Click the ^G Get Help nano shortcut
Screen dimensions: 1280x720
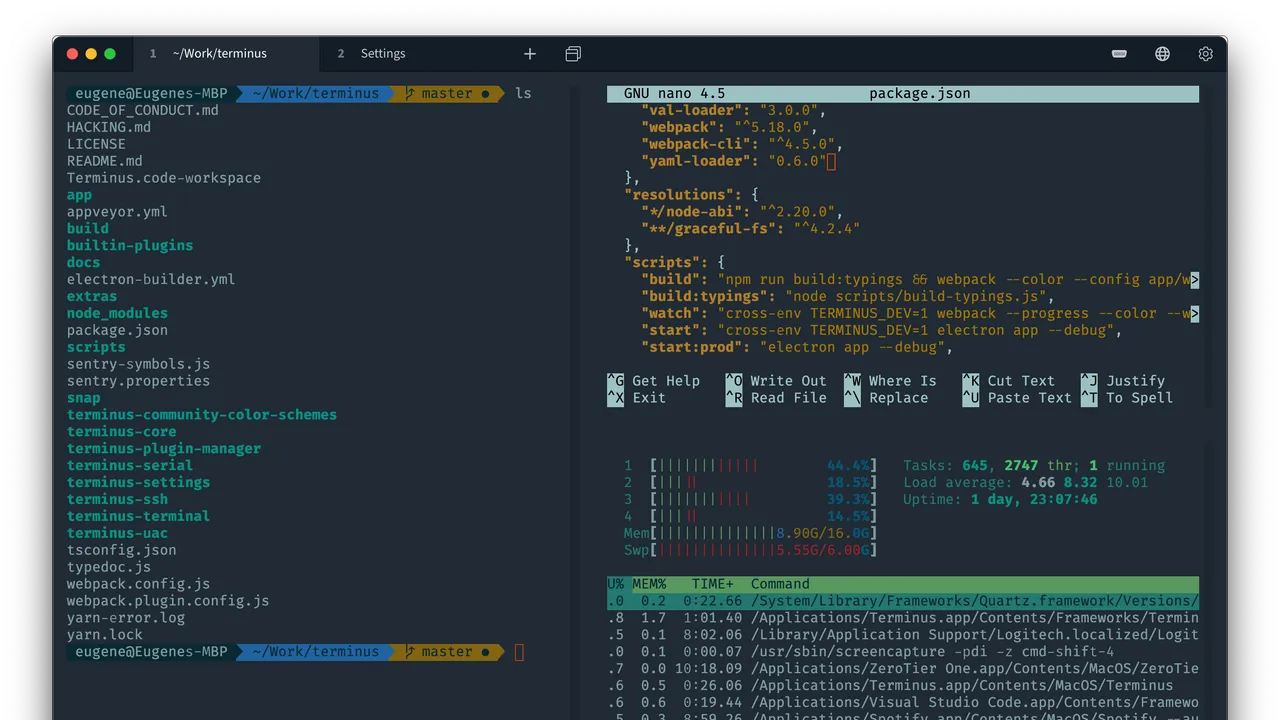pyautogui.click(x=653, y=381)
